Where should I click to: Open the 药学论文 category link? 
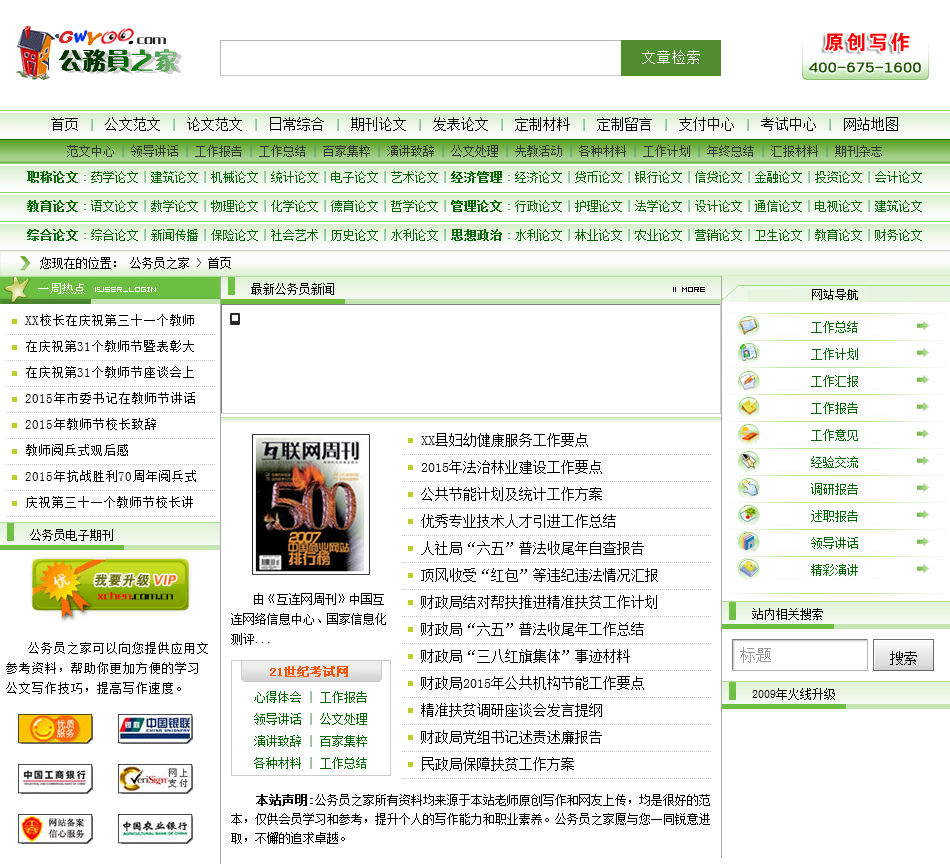click(115, 178)
